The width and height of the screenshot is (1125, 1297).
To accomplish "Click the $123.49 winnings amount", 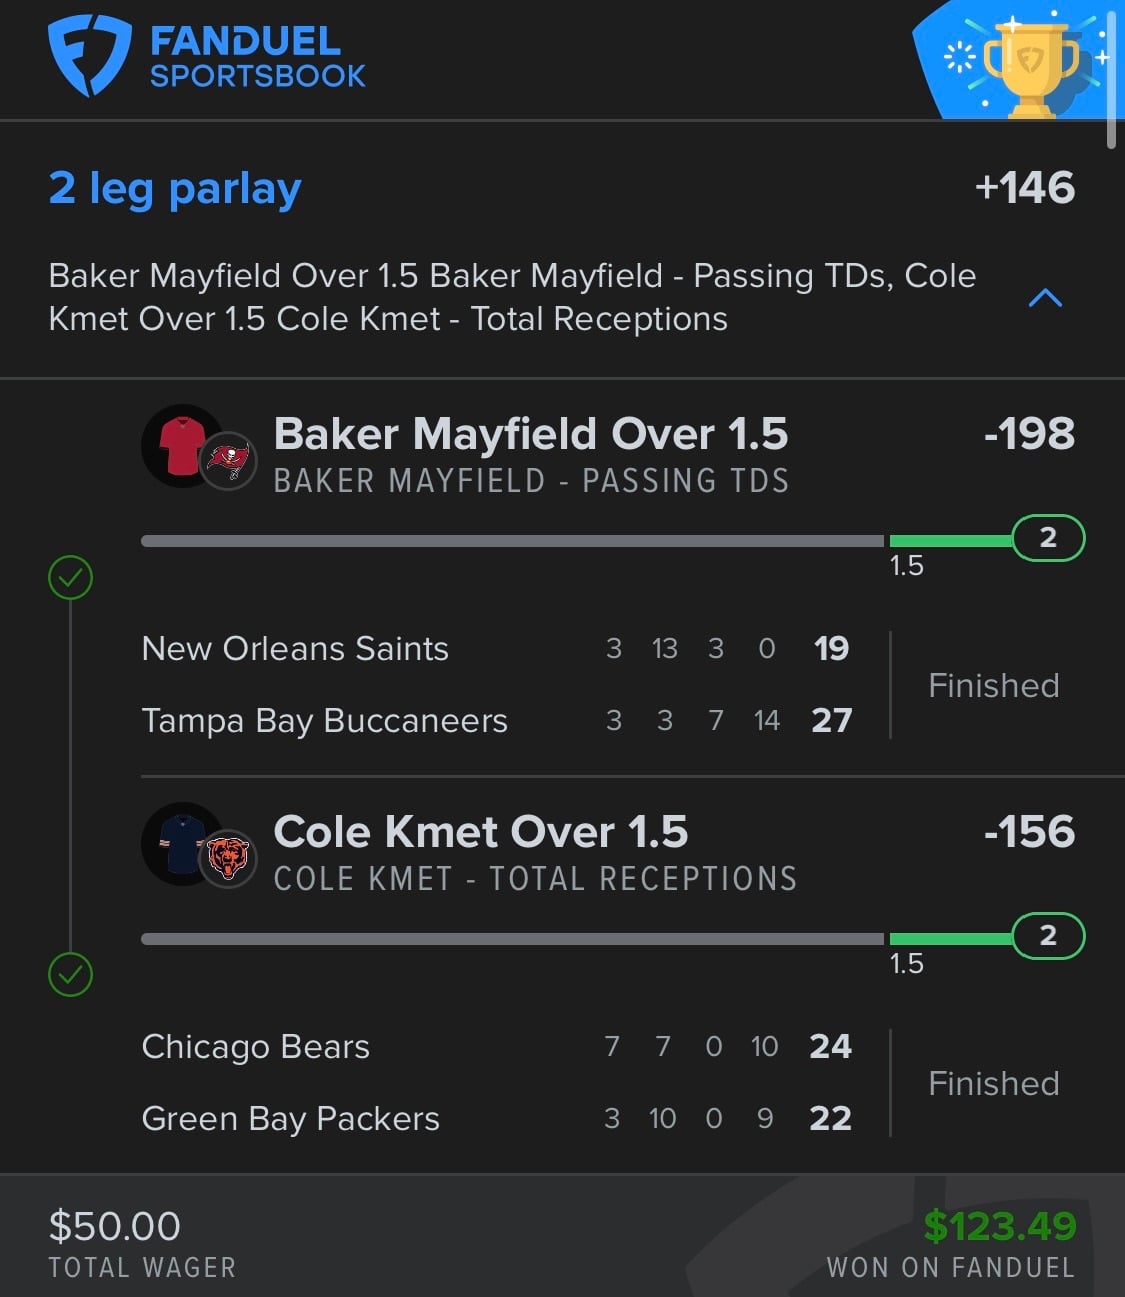I will point(1000,1226).
